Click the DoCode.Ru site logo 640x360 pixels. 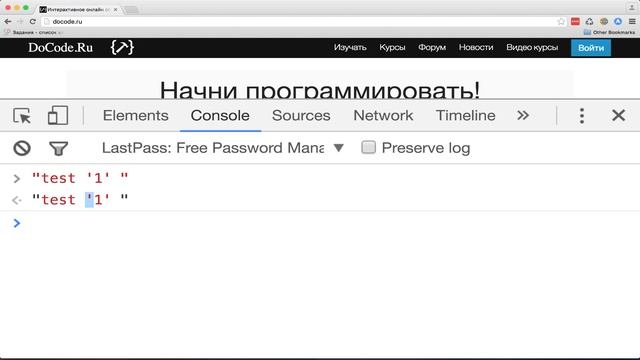pyautogui.click(x=60, y=48)
